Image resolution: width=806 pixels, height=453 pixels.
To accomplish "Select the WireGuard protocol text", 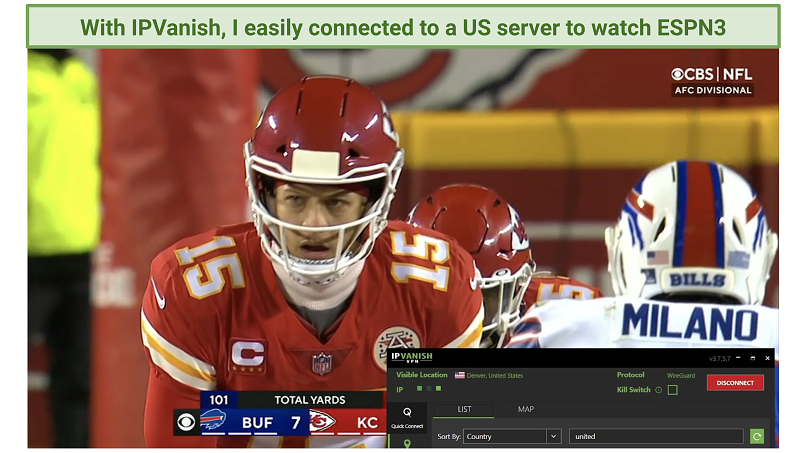I will [x=681, y=376].
